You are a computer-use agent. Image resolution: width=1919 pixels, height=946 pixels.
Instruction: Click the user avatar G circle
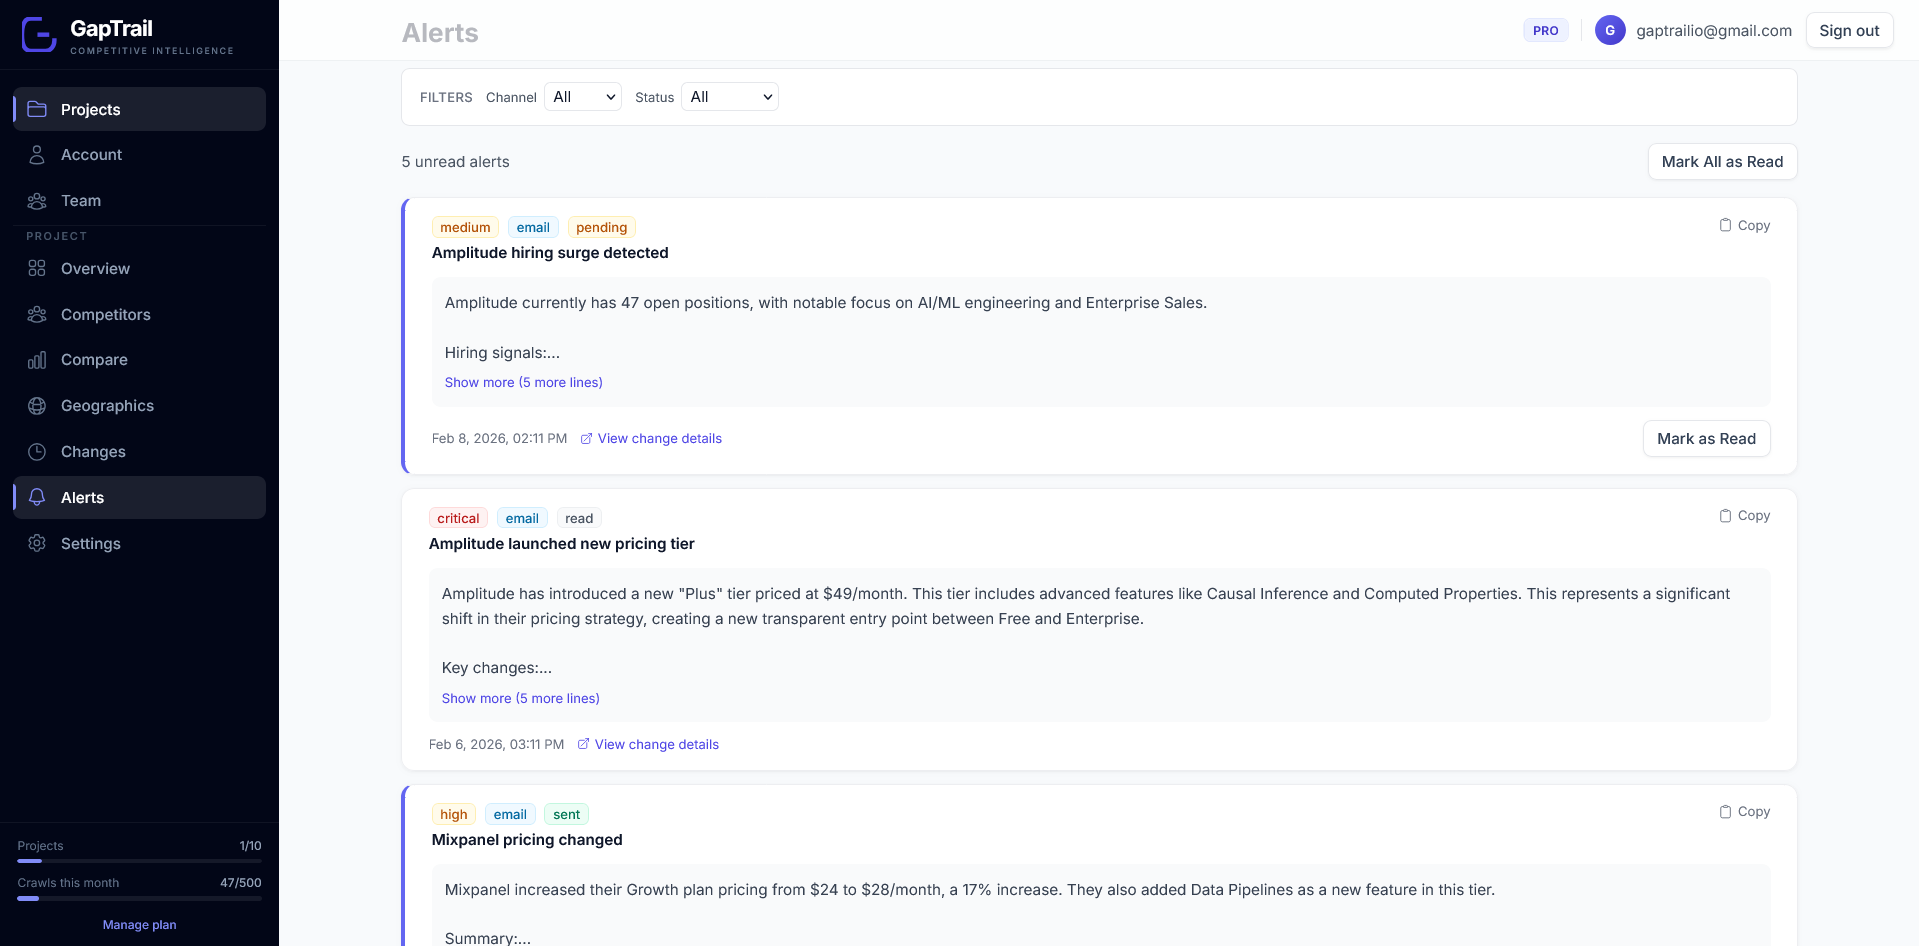[x=1610, y=31]
